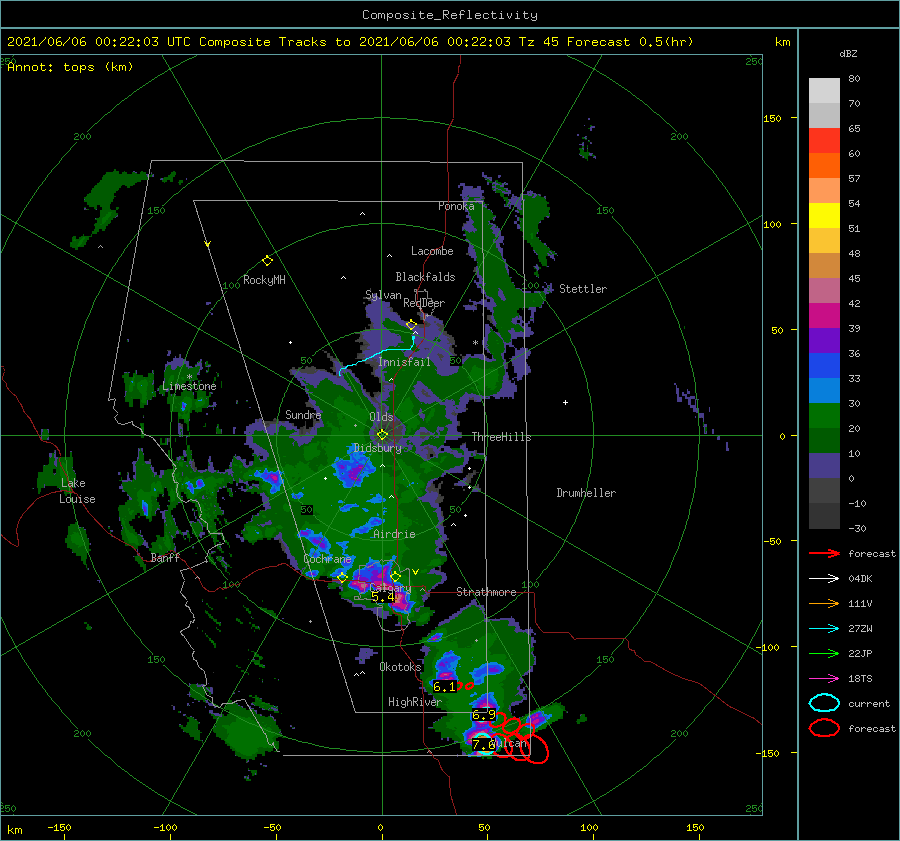Click the Innisfail town label
The width and height of the screenshot is (900, 841).
404,362
